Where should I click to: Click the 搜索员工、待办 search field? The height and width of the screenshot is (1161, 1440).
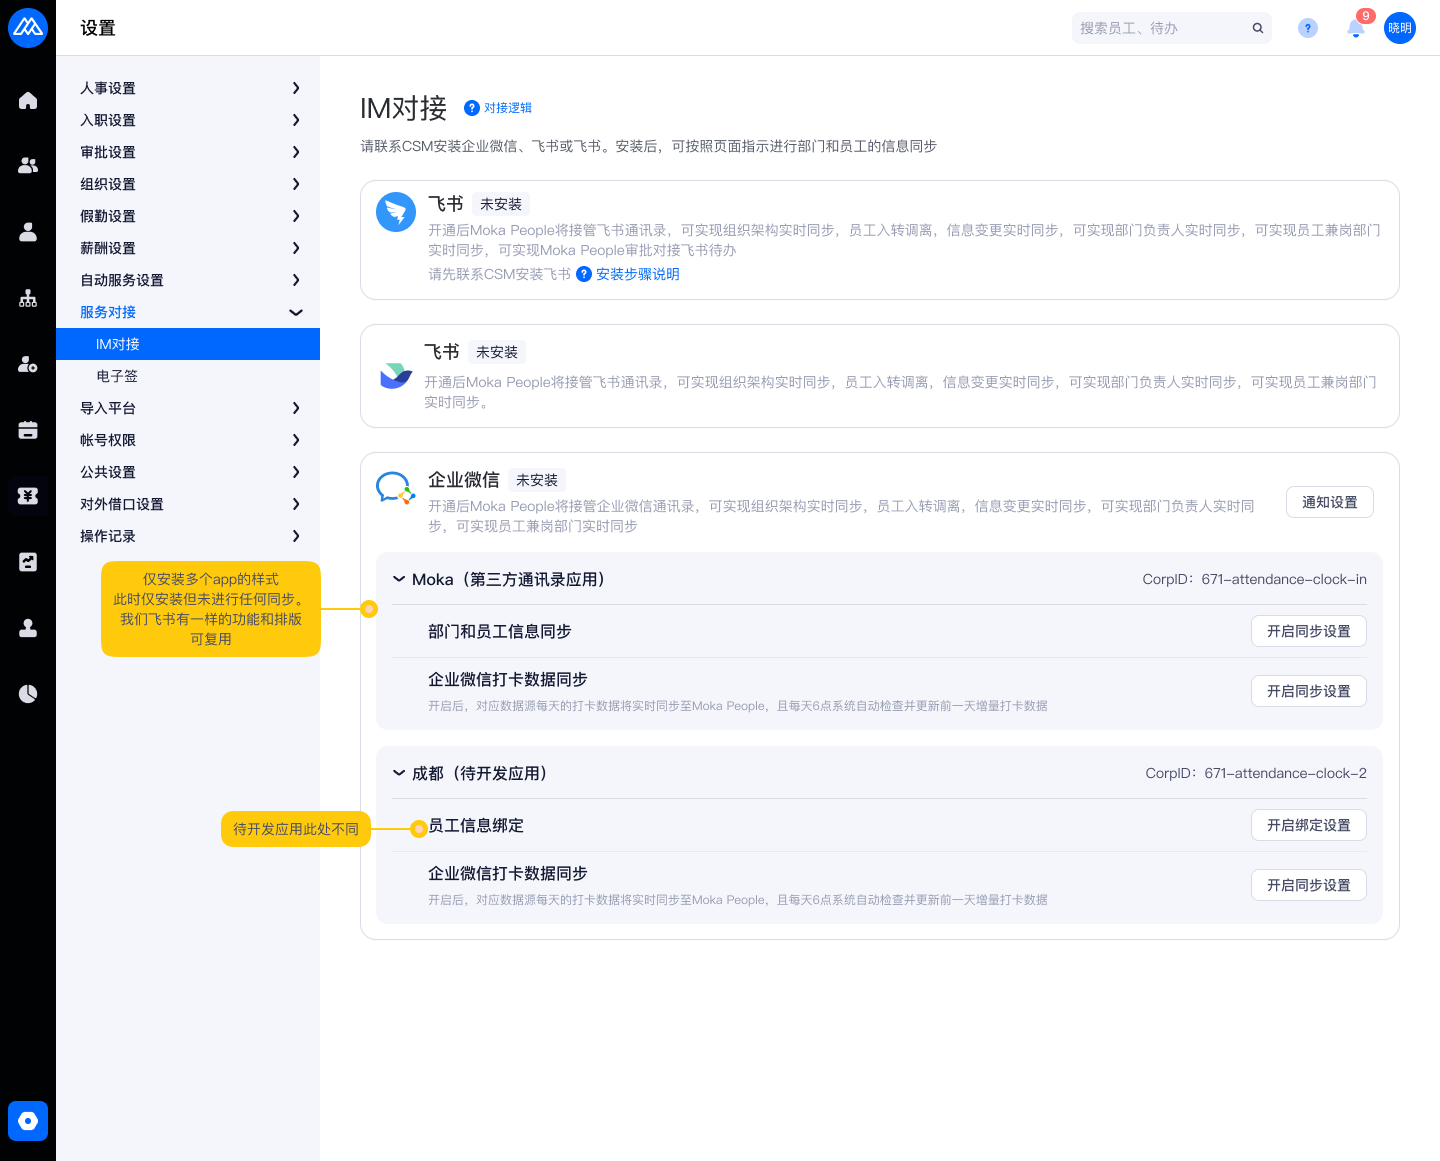point(1160,28)
